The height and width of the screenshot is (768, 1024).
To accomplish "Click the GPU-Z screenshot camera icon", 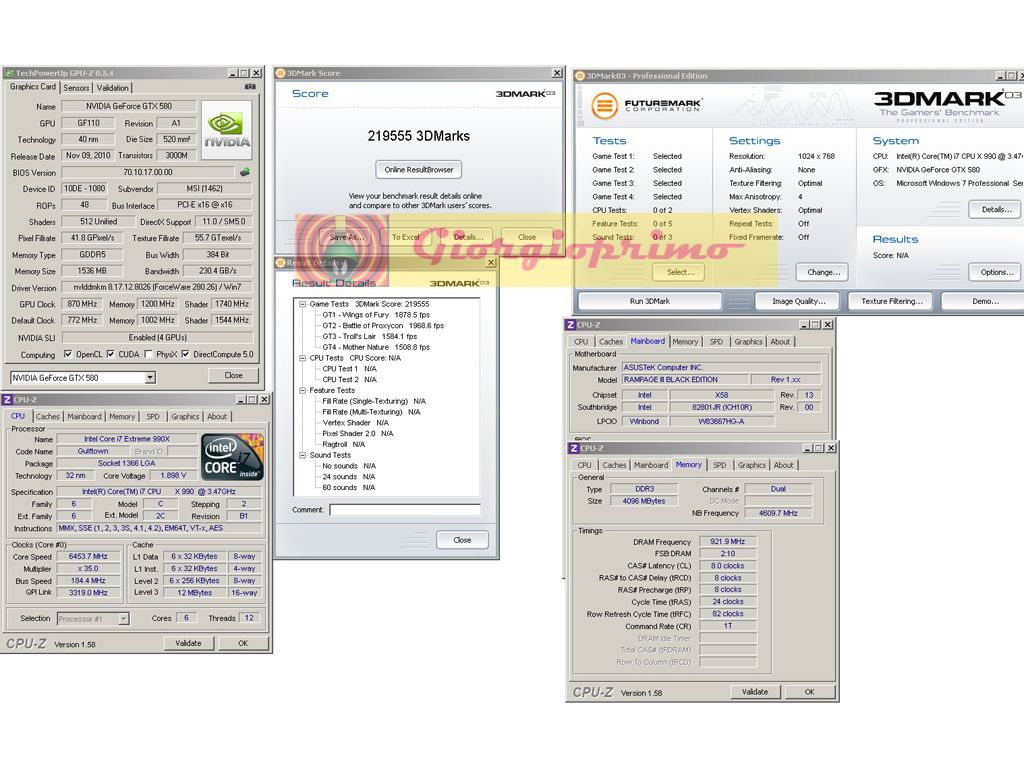I will (x=250, y=87).
